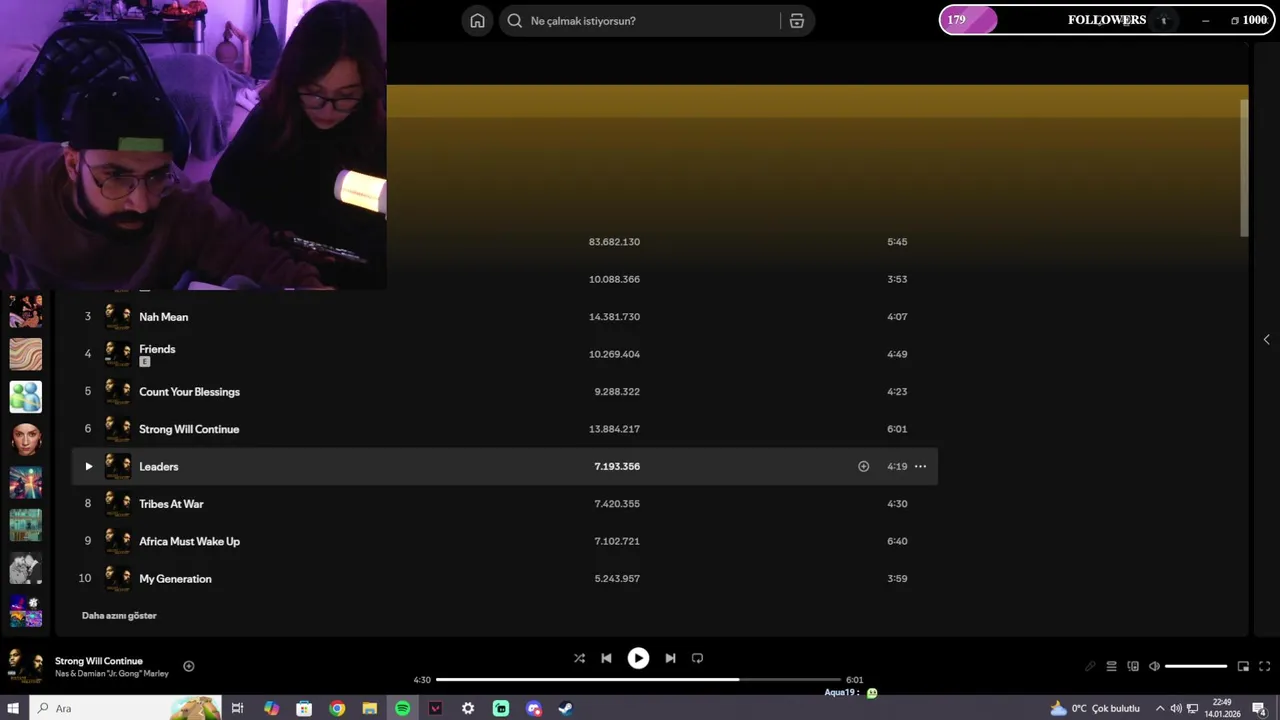
Task: Expand the right sidebar using the chevron
Action: coord(1266,340)
